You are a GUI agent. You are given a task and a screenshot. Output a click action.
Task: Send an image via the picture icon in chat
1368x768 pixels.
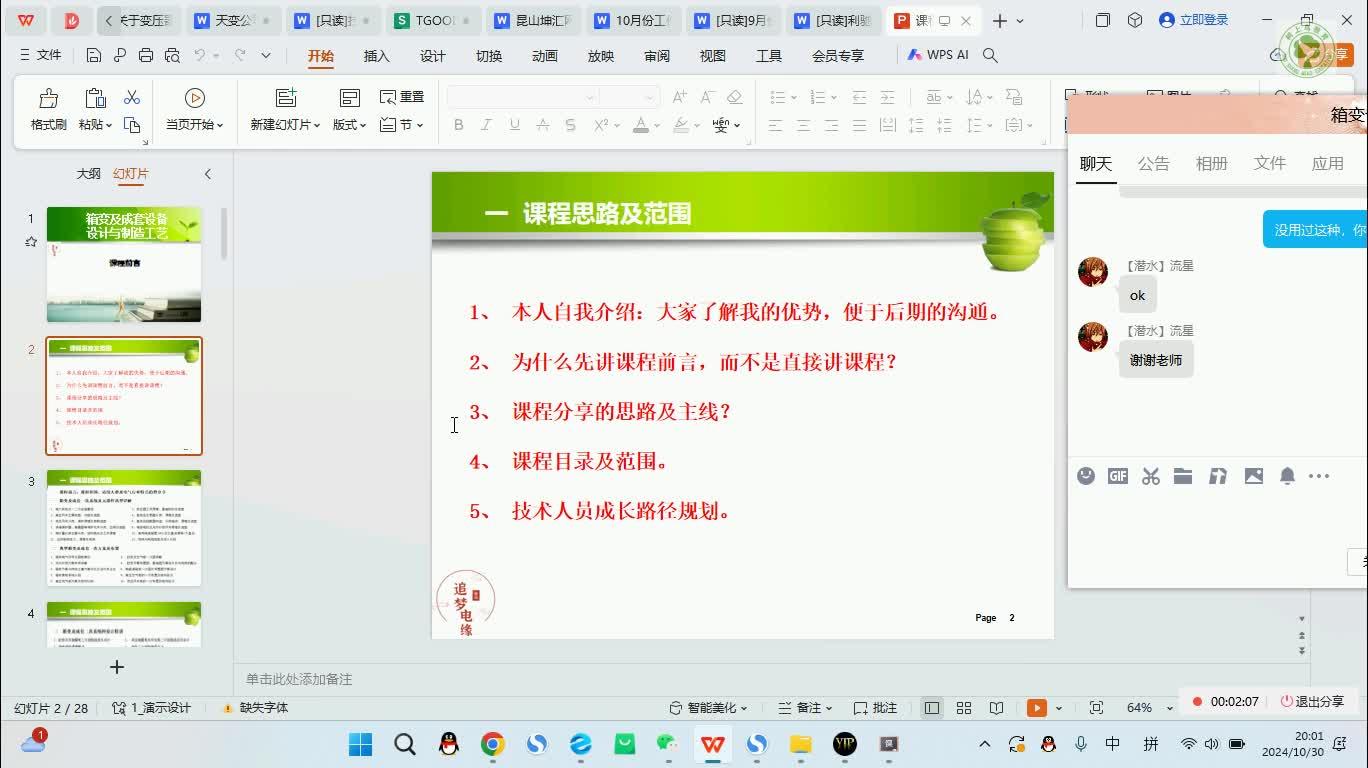1254,476
